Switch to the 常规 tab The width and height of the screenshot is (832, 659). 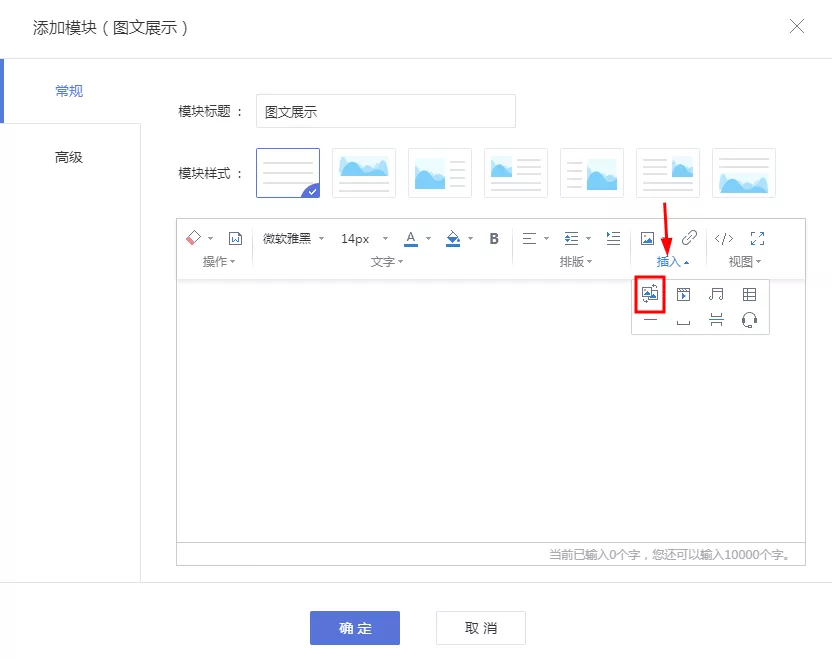click(70, 91)
